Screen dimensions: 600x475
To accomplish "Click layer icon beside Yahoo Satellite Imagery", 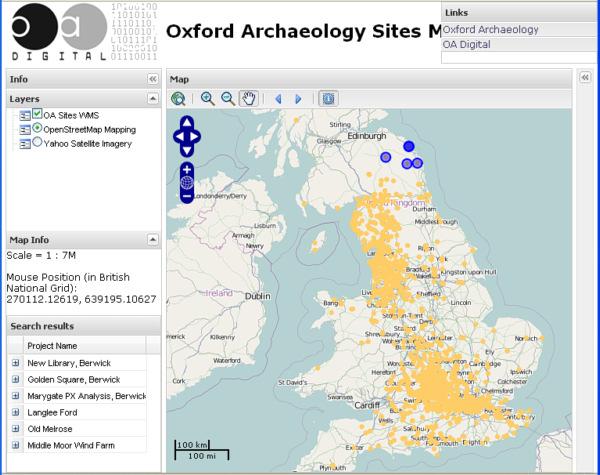I will click(25, 144).
